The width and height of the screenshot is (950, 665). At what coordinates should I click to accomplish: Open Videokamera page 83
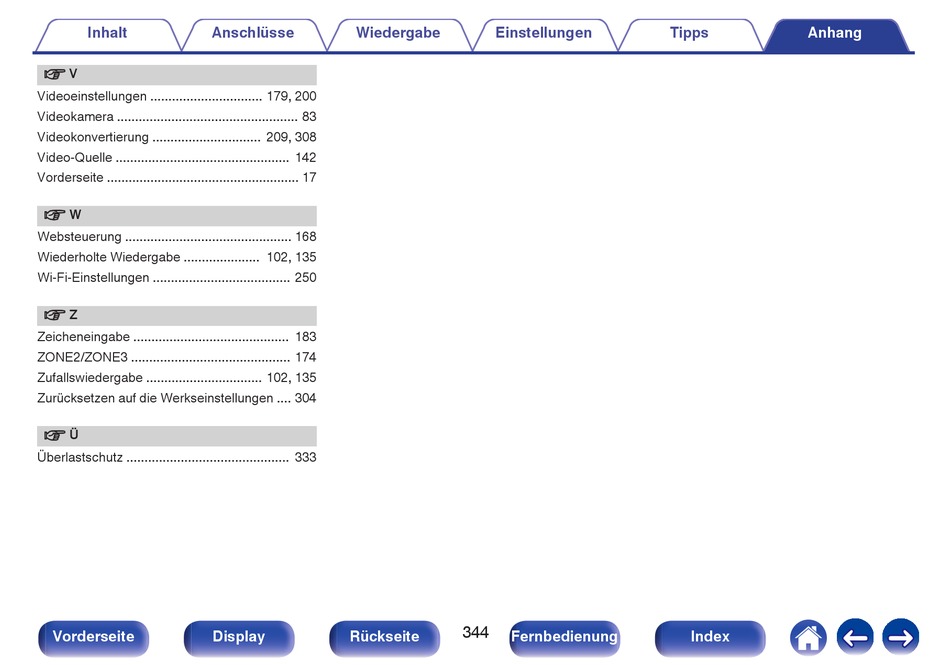point(309,117)
